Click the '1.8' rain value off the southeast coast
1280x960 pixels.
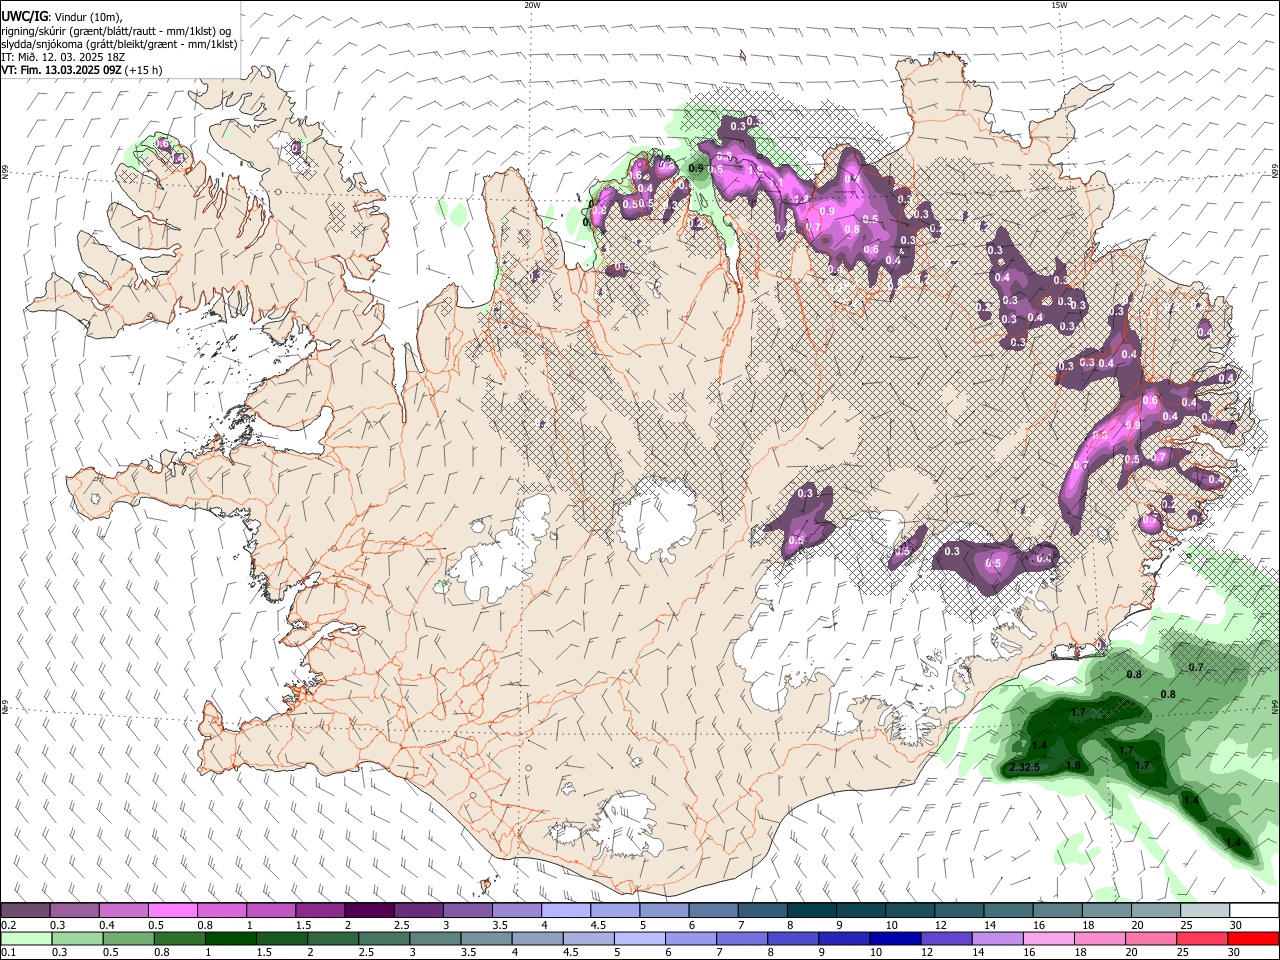tap(1073, 765)
